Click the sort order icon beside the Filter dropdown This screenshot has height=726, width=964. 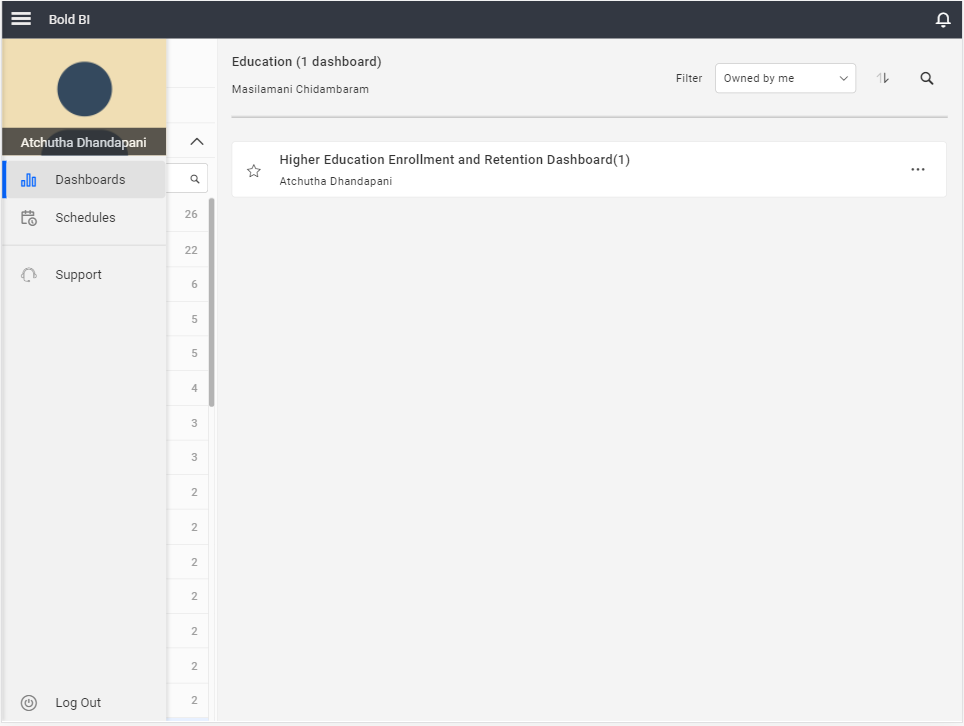coord(882,77)
